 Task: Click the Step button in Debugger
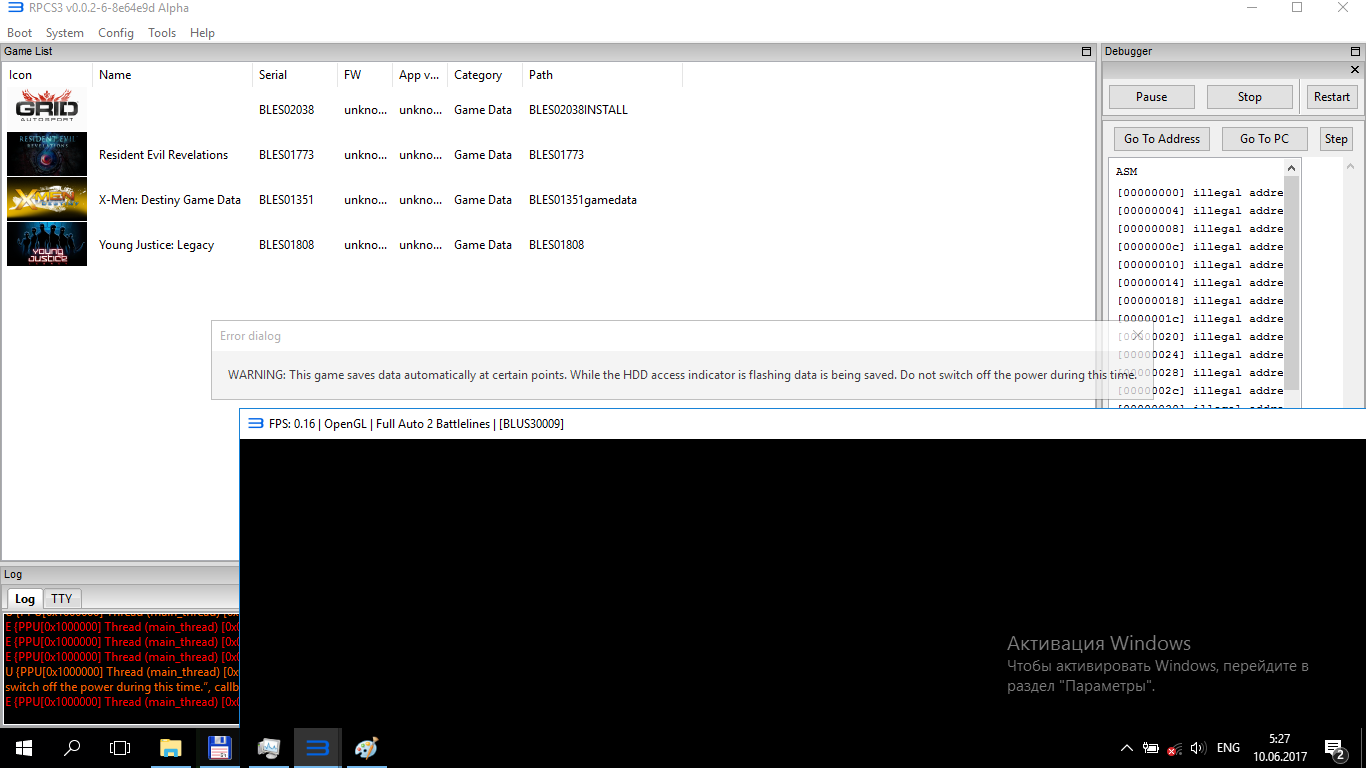[1336, 139]
